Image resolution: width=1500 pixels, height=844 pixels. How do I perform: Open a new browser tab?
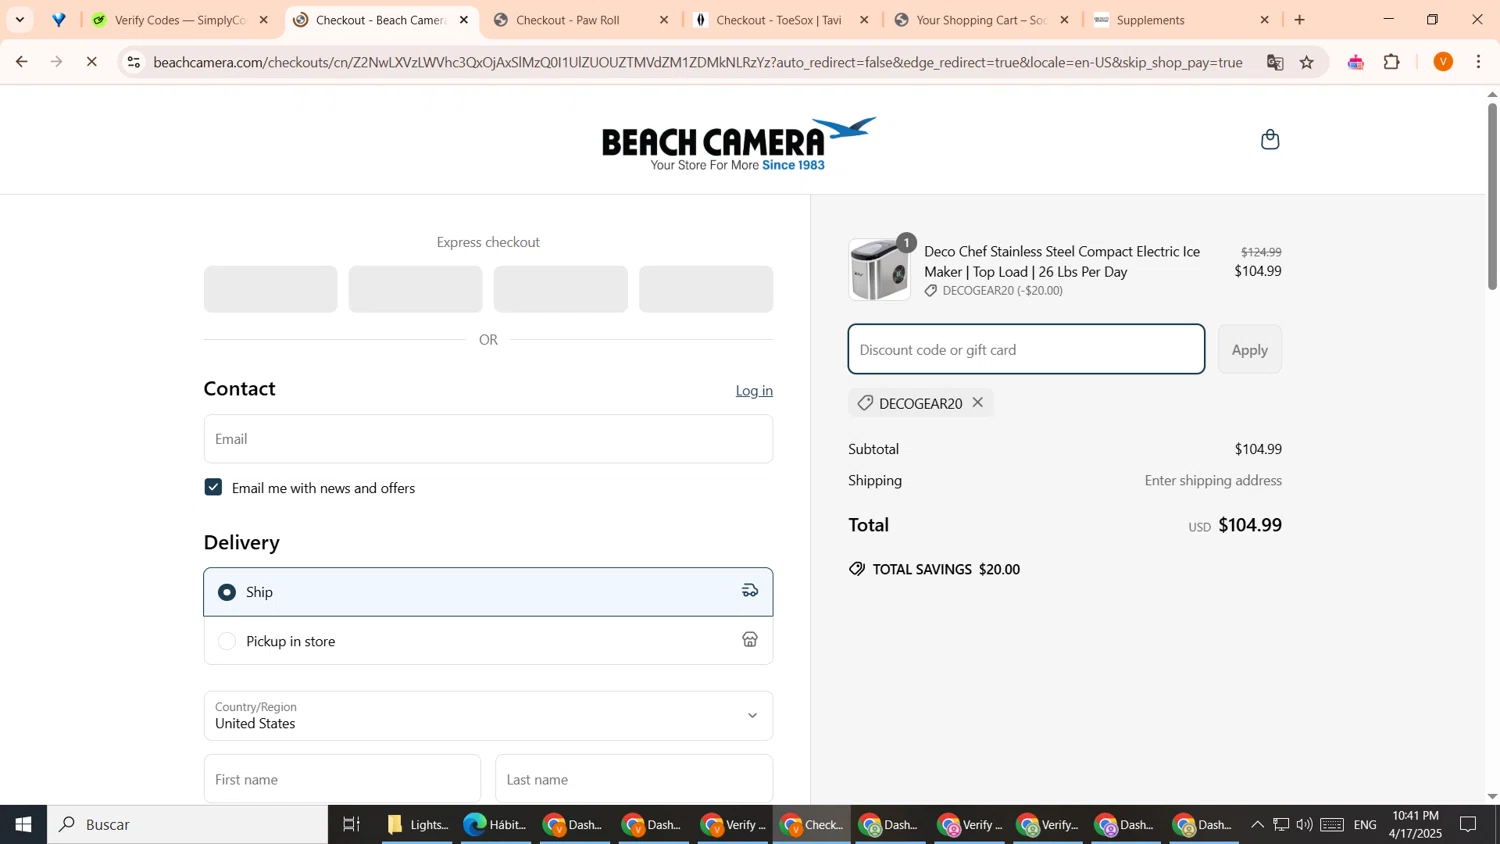(x=1300, y=20)
